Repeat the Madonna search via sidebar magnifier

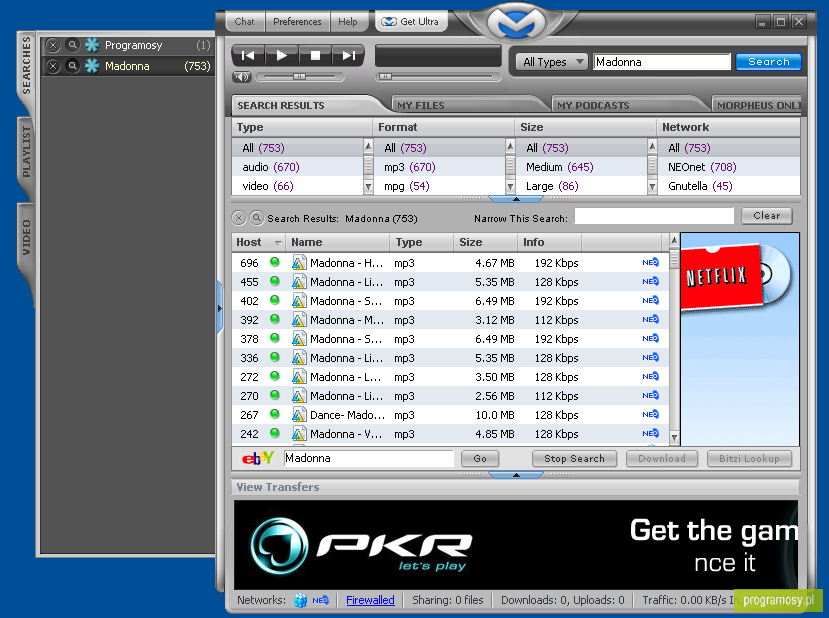click(72, 66)
